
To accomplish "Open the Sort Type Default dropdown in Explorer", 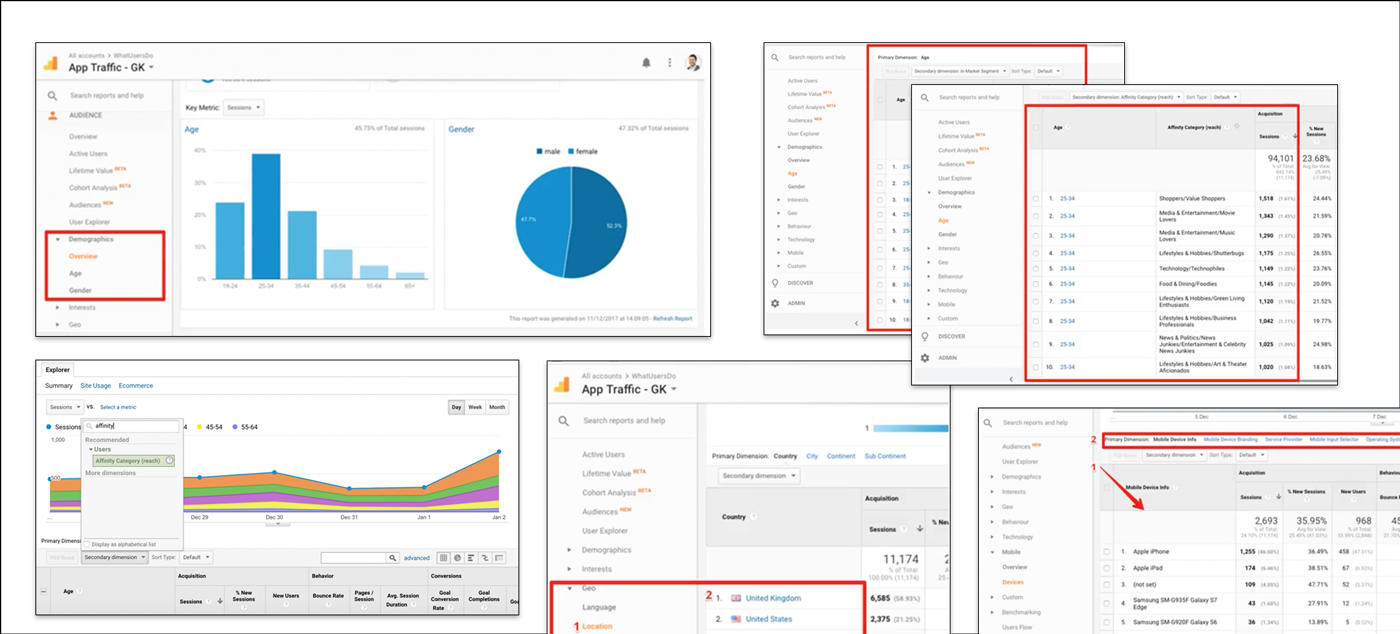I will (x=195, y=557).
